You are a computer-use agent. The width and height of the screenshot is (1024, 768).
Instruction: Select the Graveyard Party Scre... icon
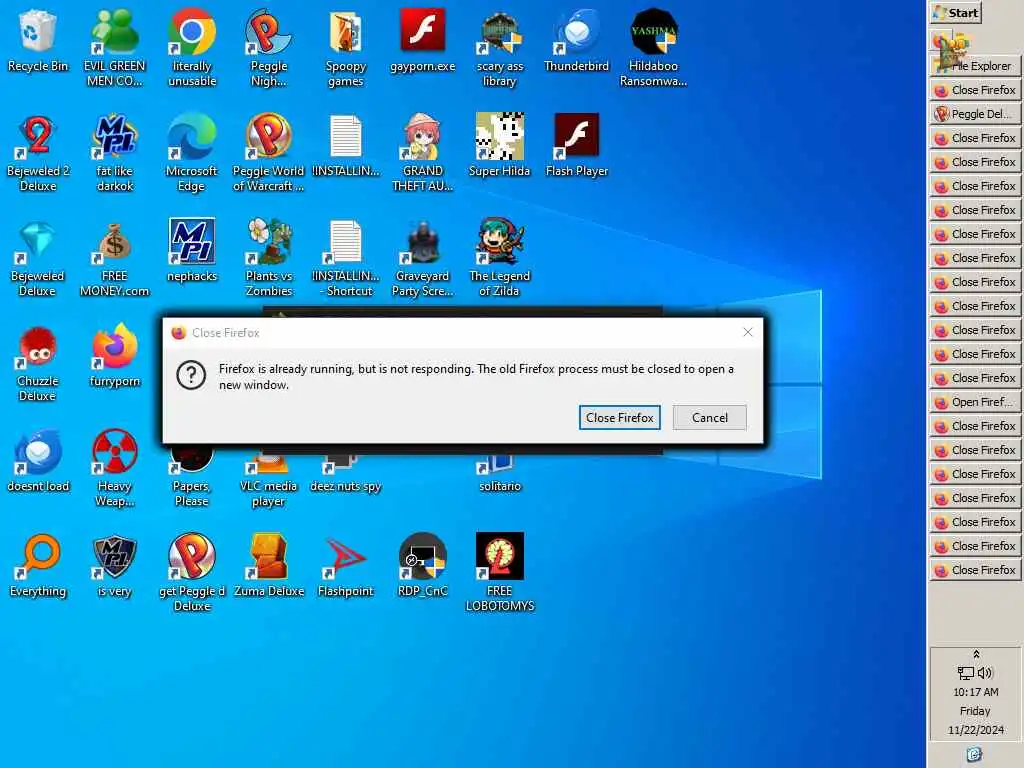[x=423, y=257]
